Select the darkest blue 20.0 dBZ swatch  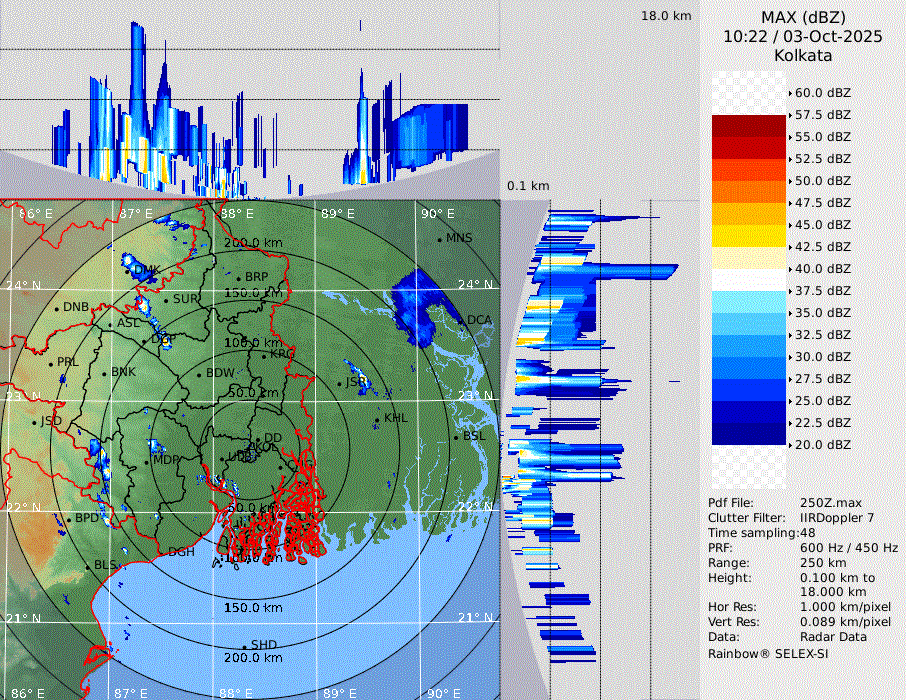coord(749,434)
